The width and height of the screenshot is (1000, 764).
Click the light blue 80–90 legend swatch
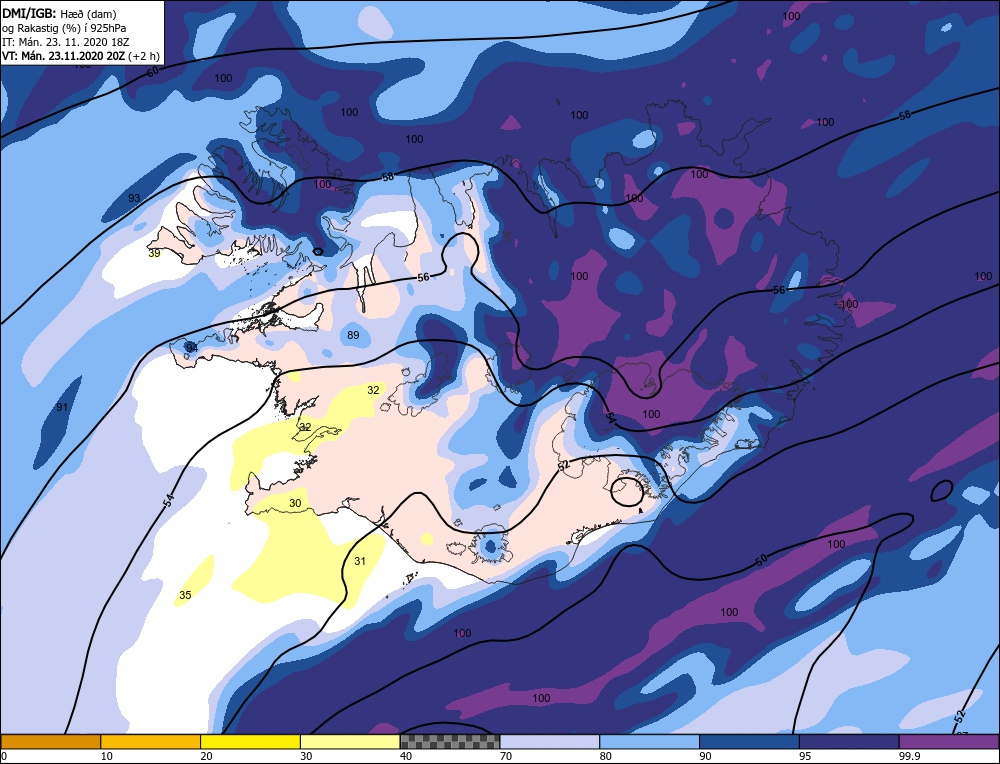(649, 741)
